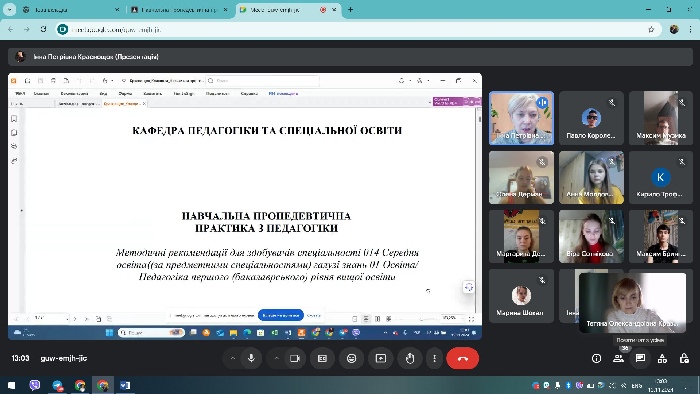Toggle the camera on or off

coord(295,358)
